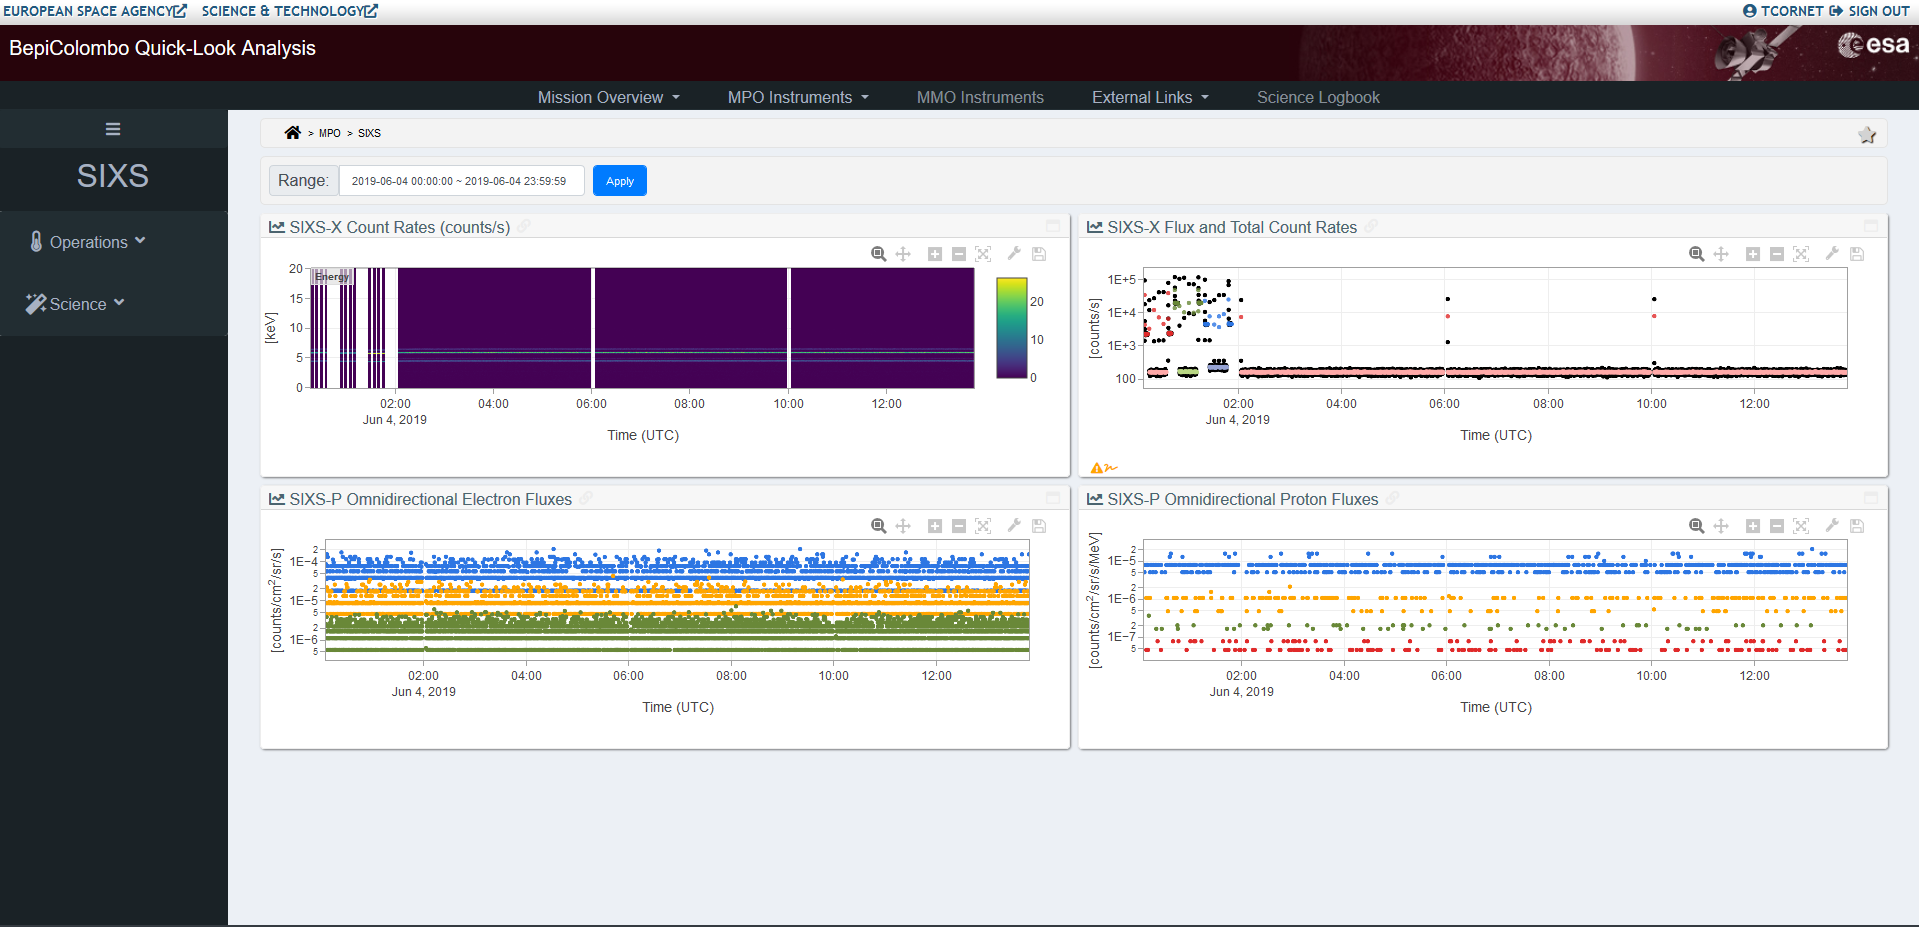Autoscale the Electron Fluxes plot
Image resolution: width=1919 pixels, height=927 pixels.
click(983, 526)
